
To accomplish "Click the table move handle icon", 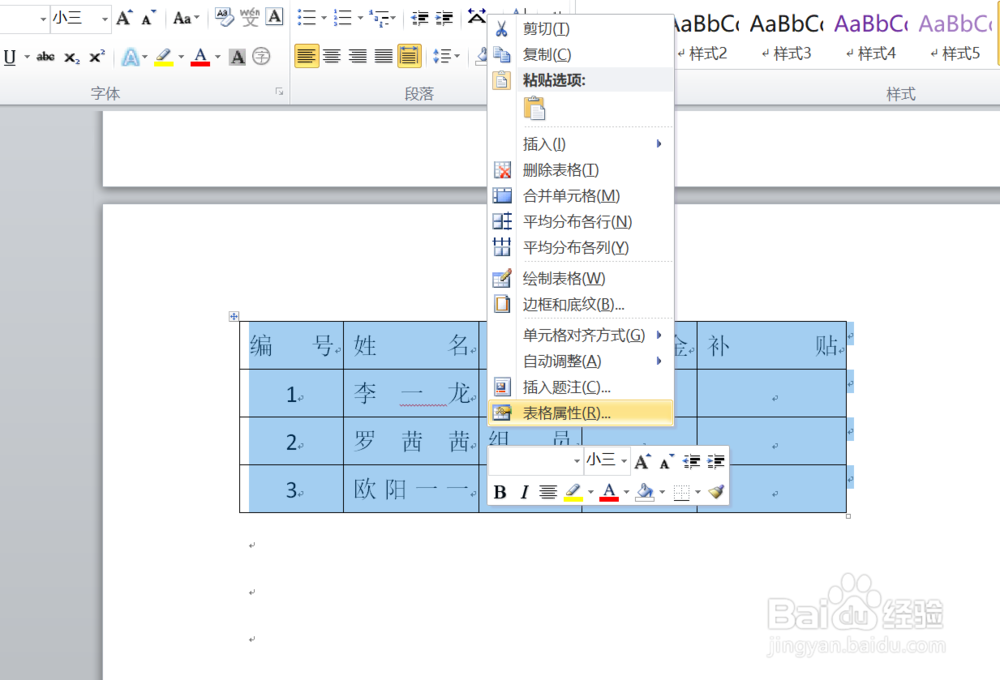I will (234, 316).
